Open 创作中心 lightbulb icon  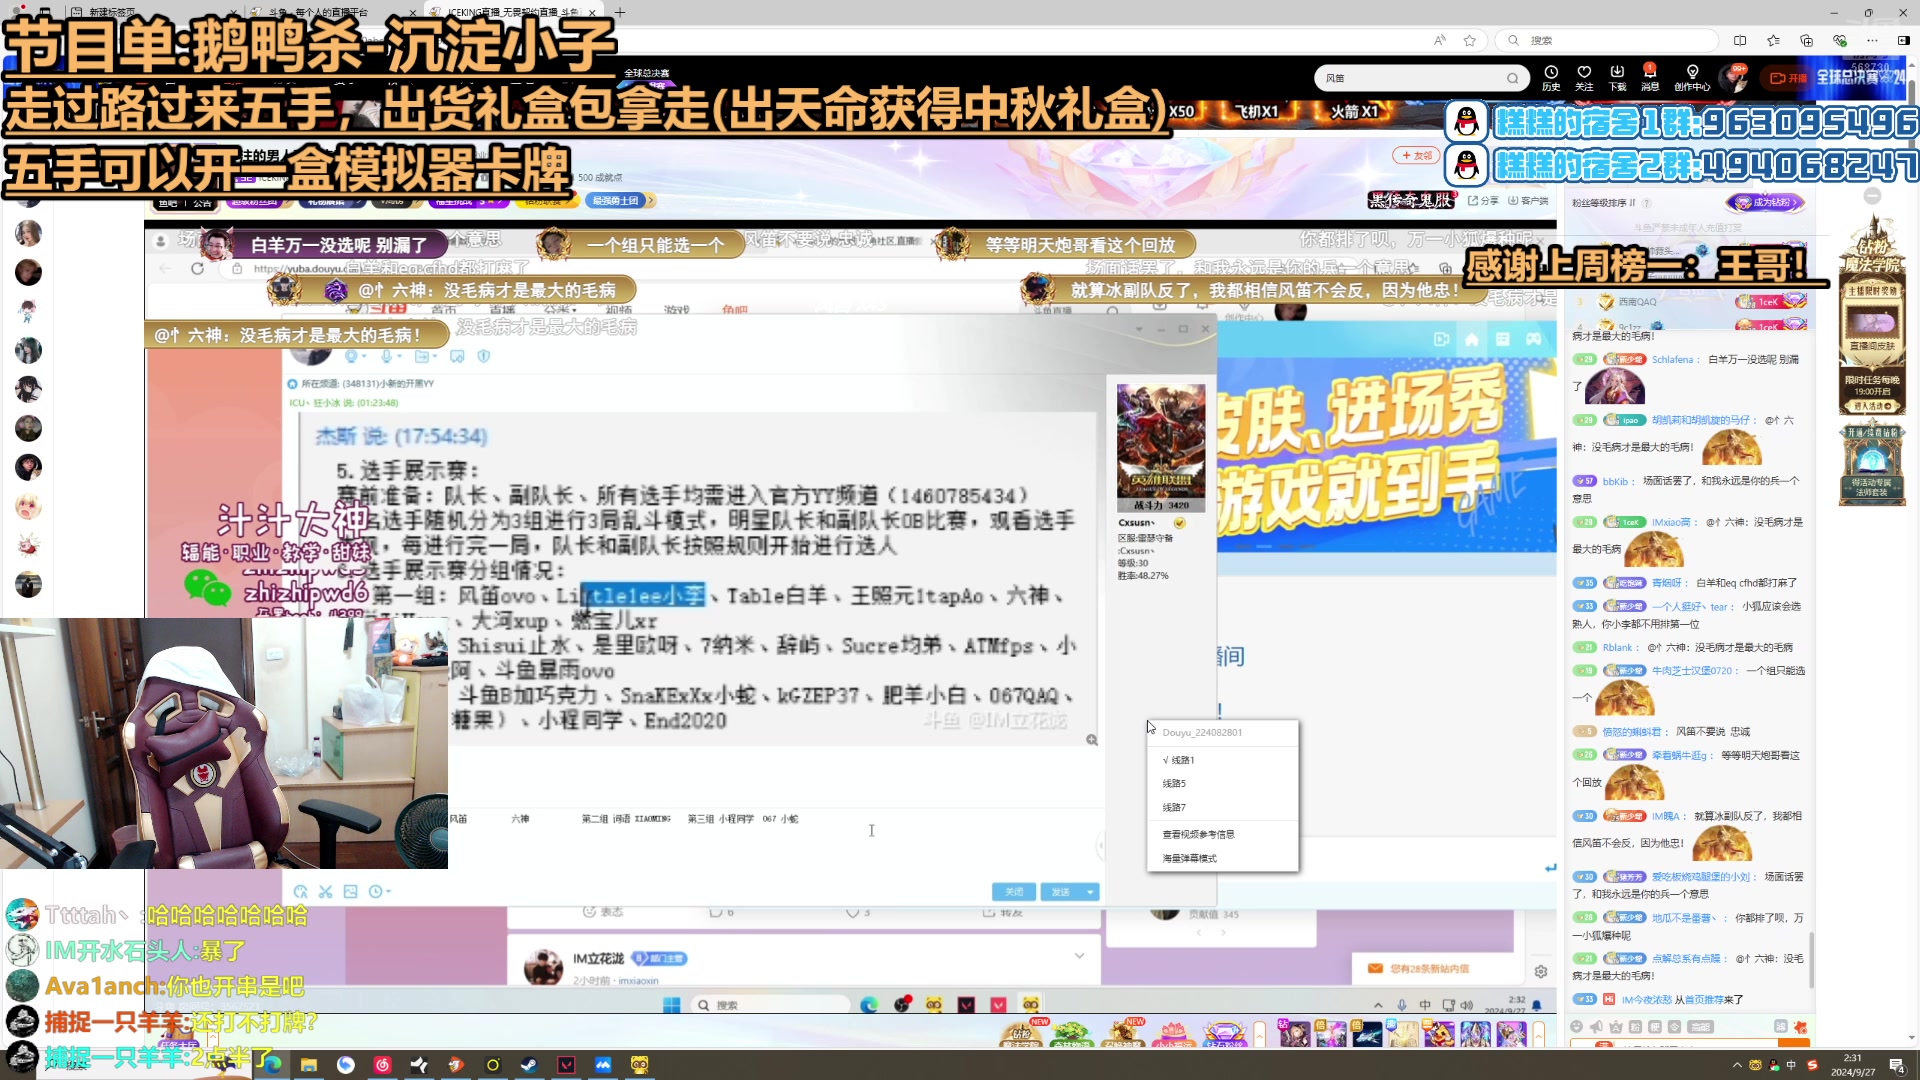[1692, 77]
